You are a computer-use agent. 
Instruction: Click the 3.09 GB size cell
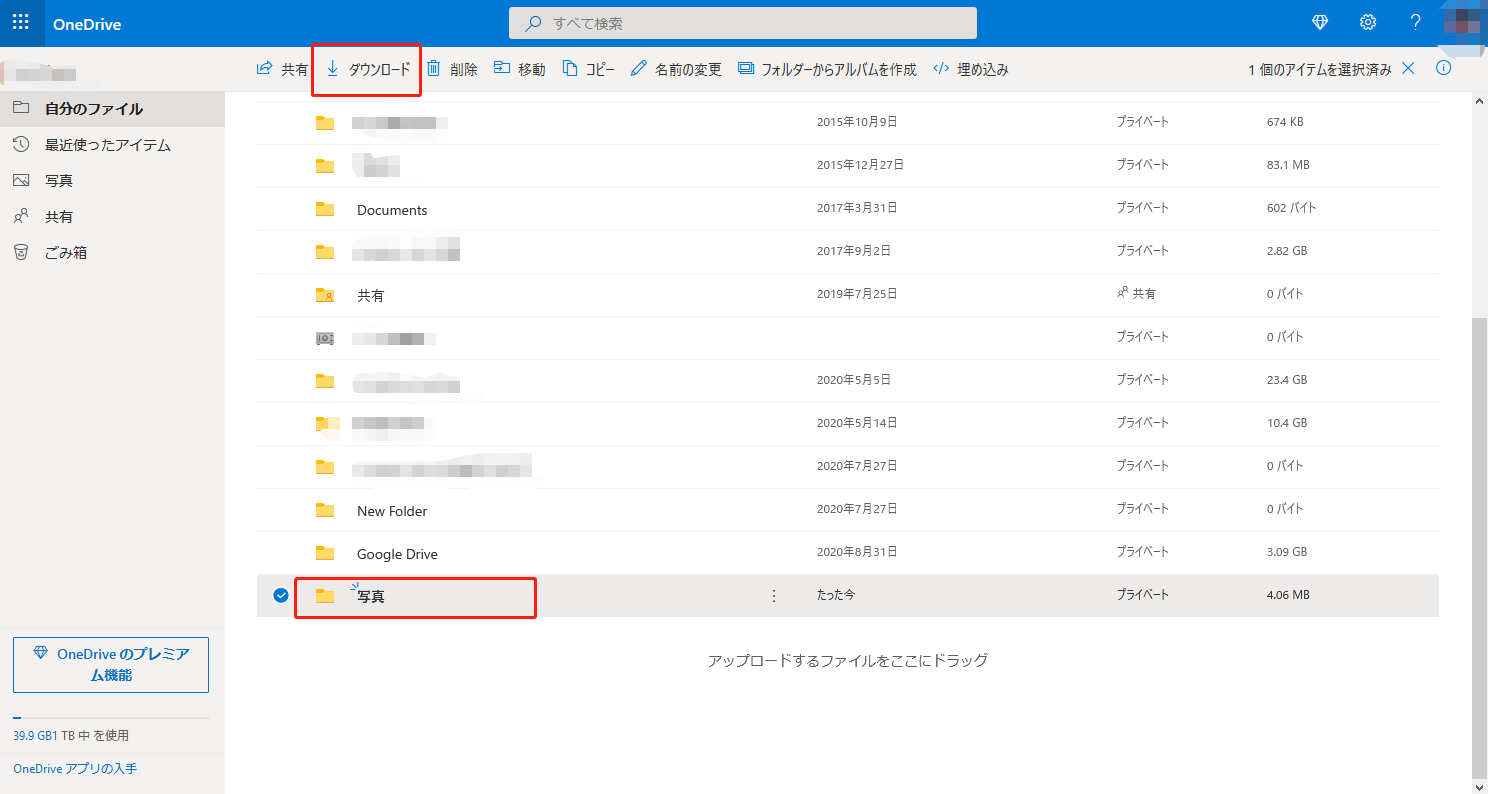(x=1286, y=552)
